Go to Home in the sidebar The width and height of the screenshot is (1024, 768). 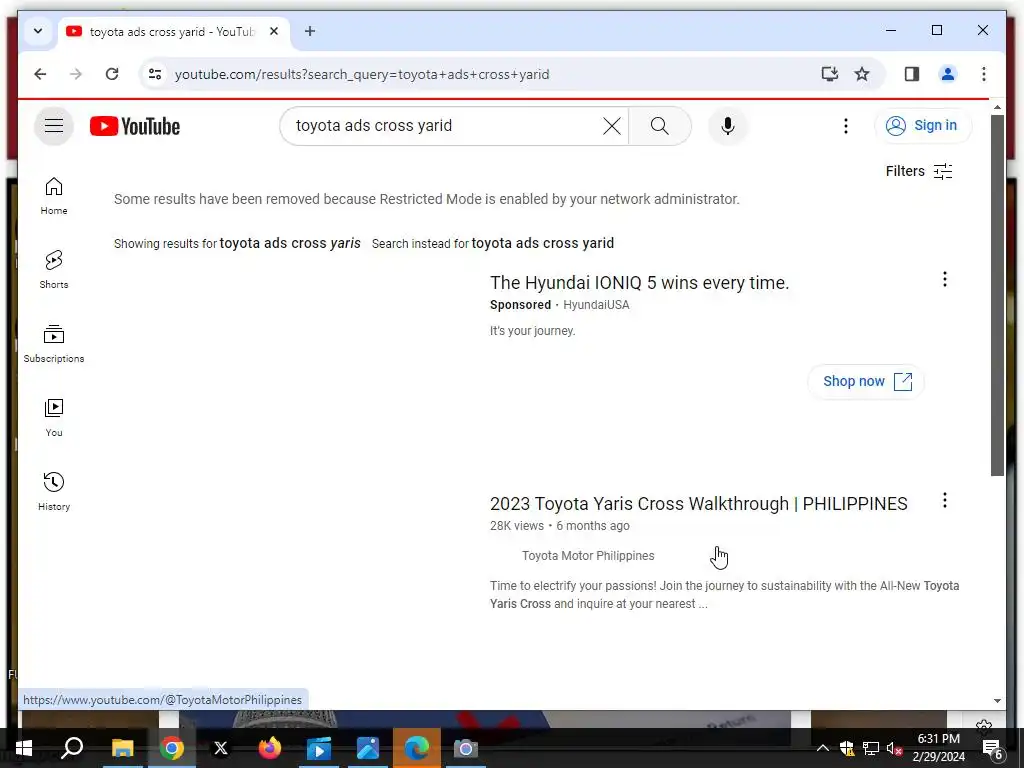tap(54, 196)
